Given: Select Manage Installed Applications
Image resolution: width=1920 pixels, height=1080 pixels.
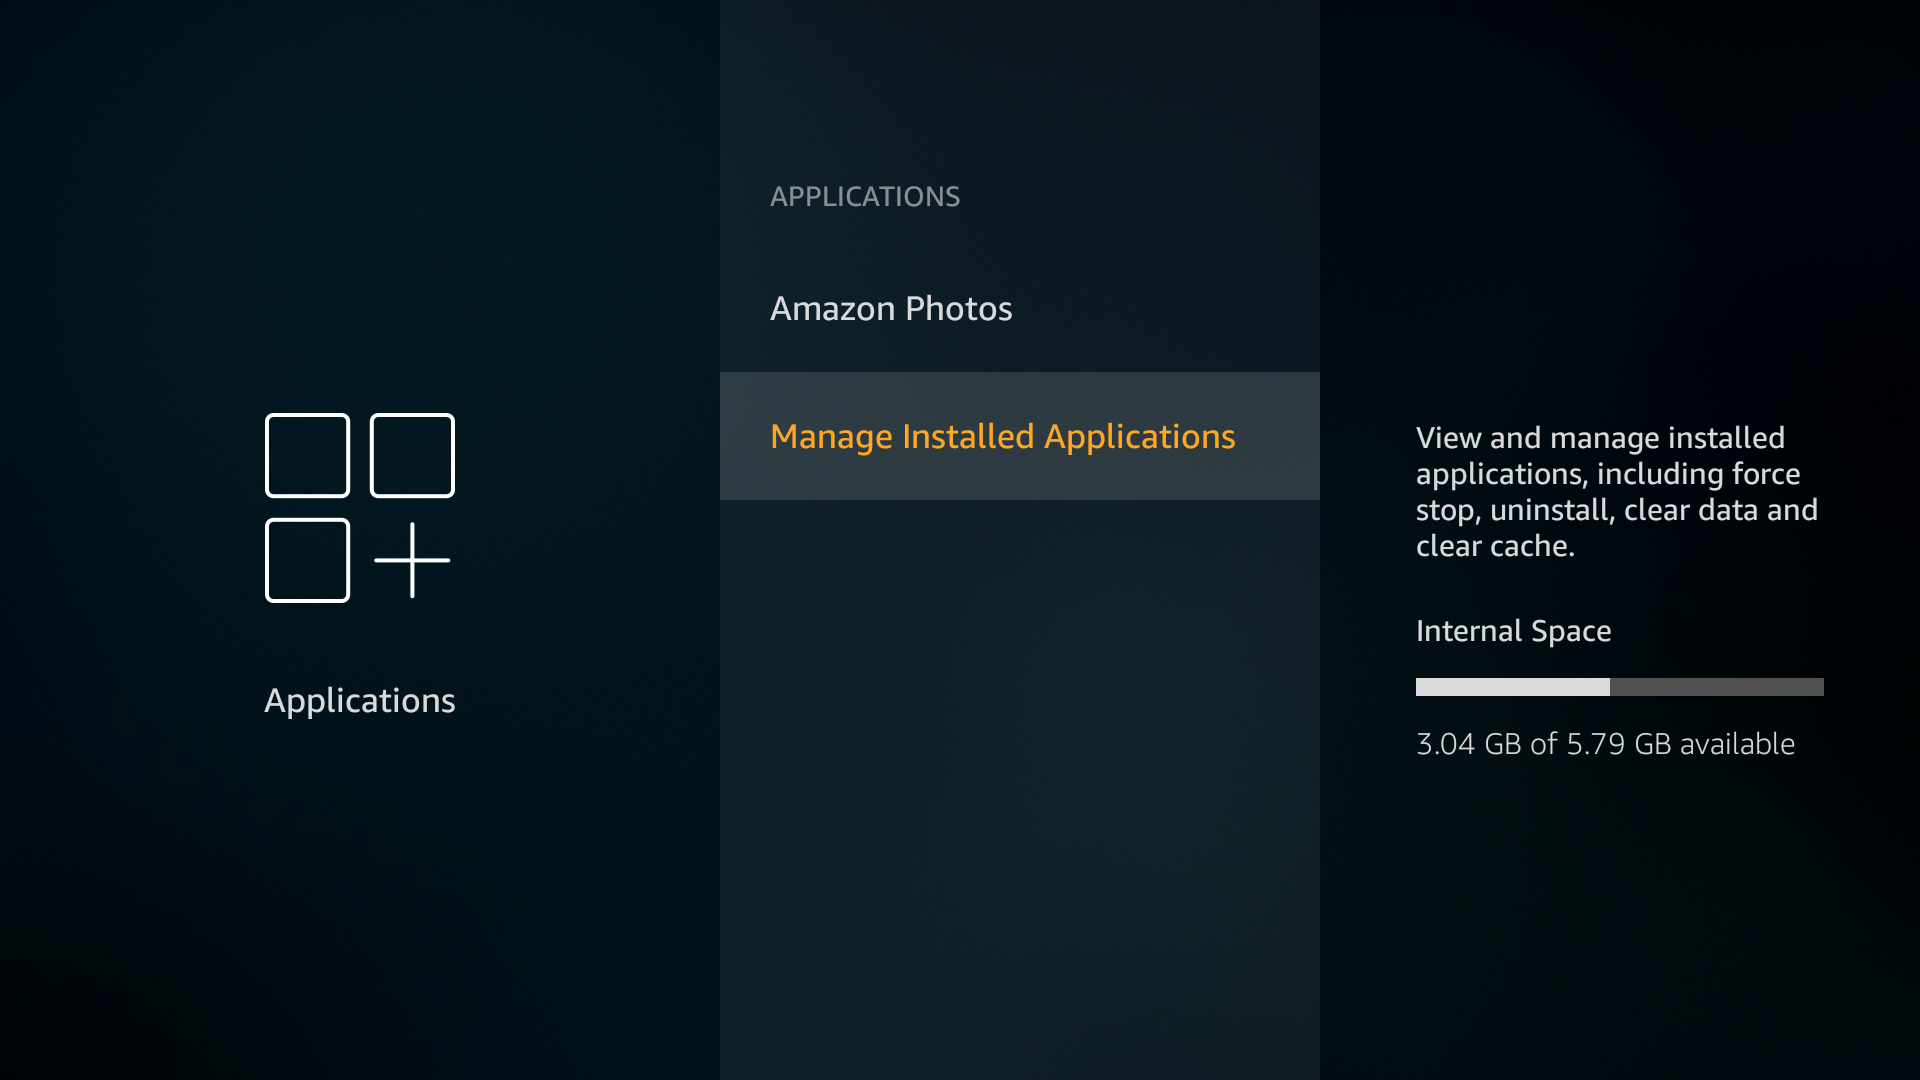Looking at the screenshot, I should tap(1002, 436).
